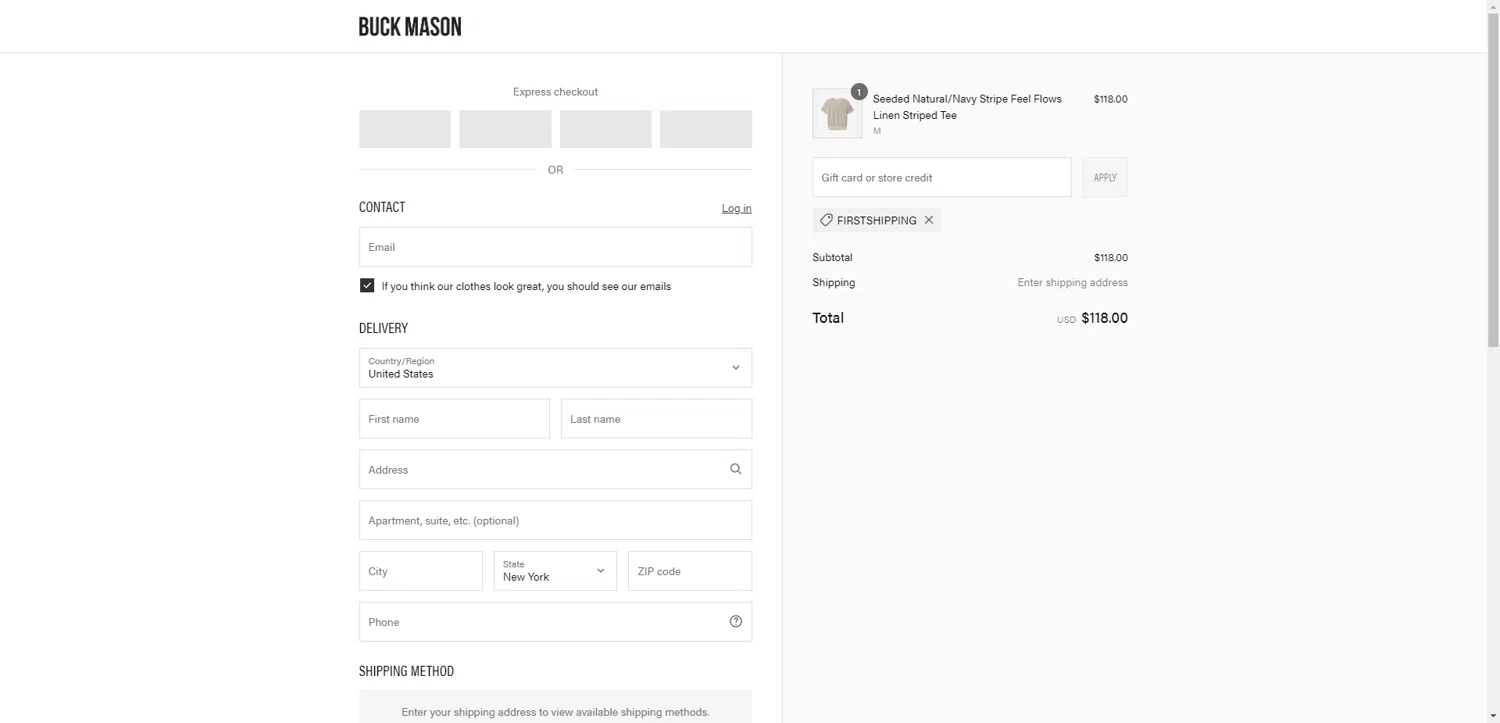Open the State dropdown

pos(555,571)
